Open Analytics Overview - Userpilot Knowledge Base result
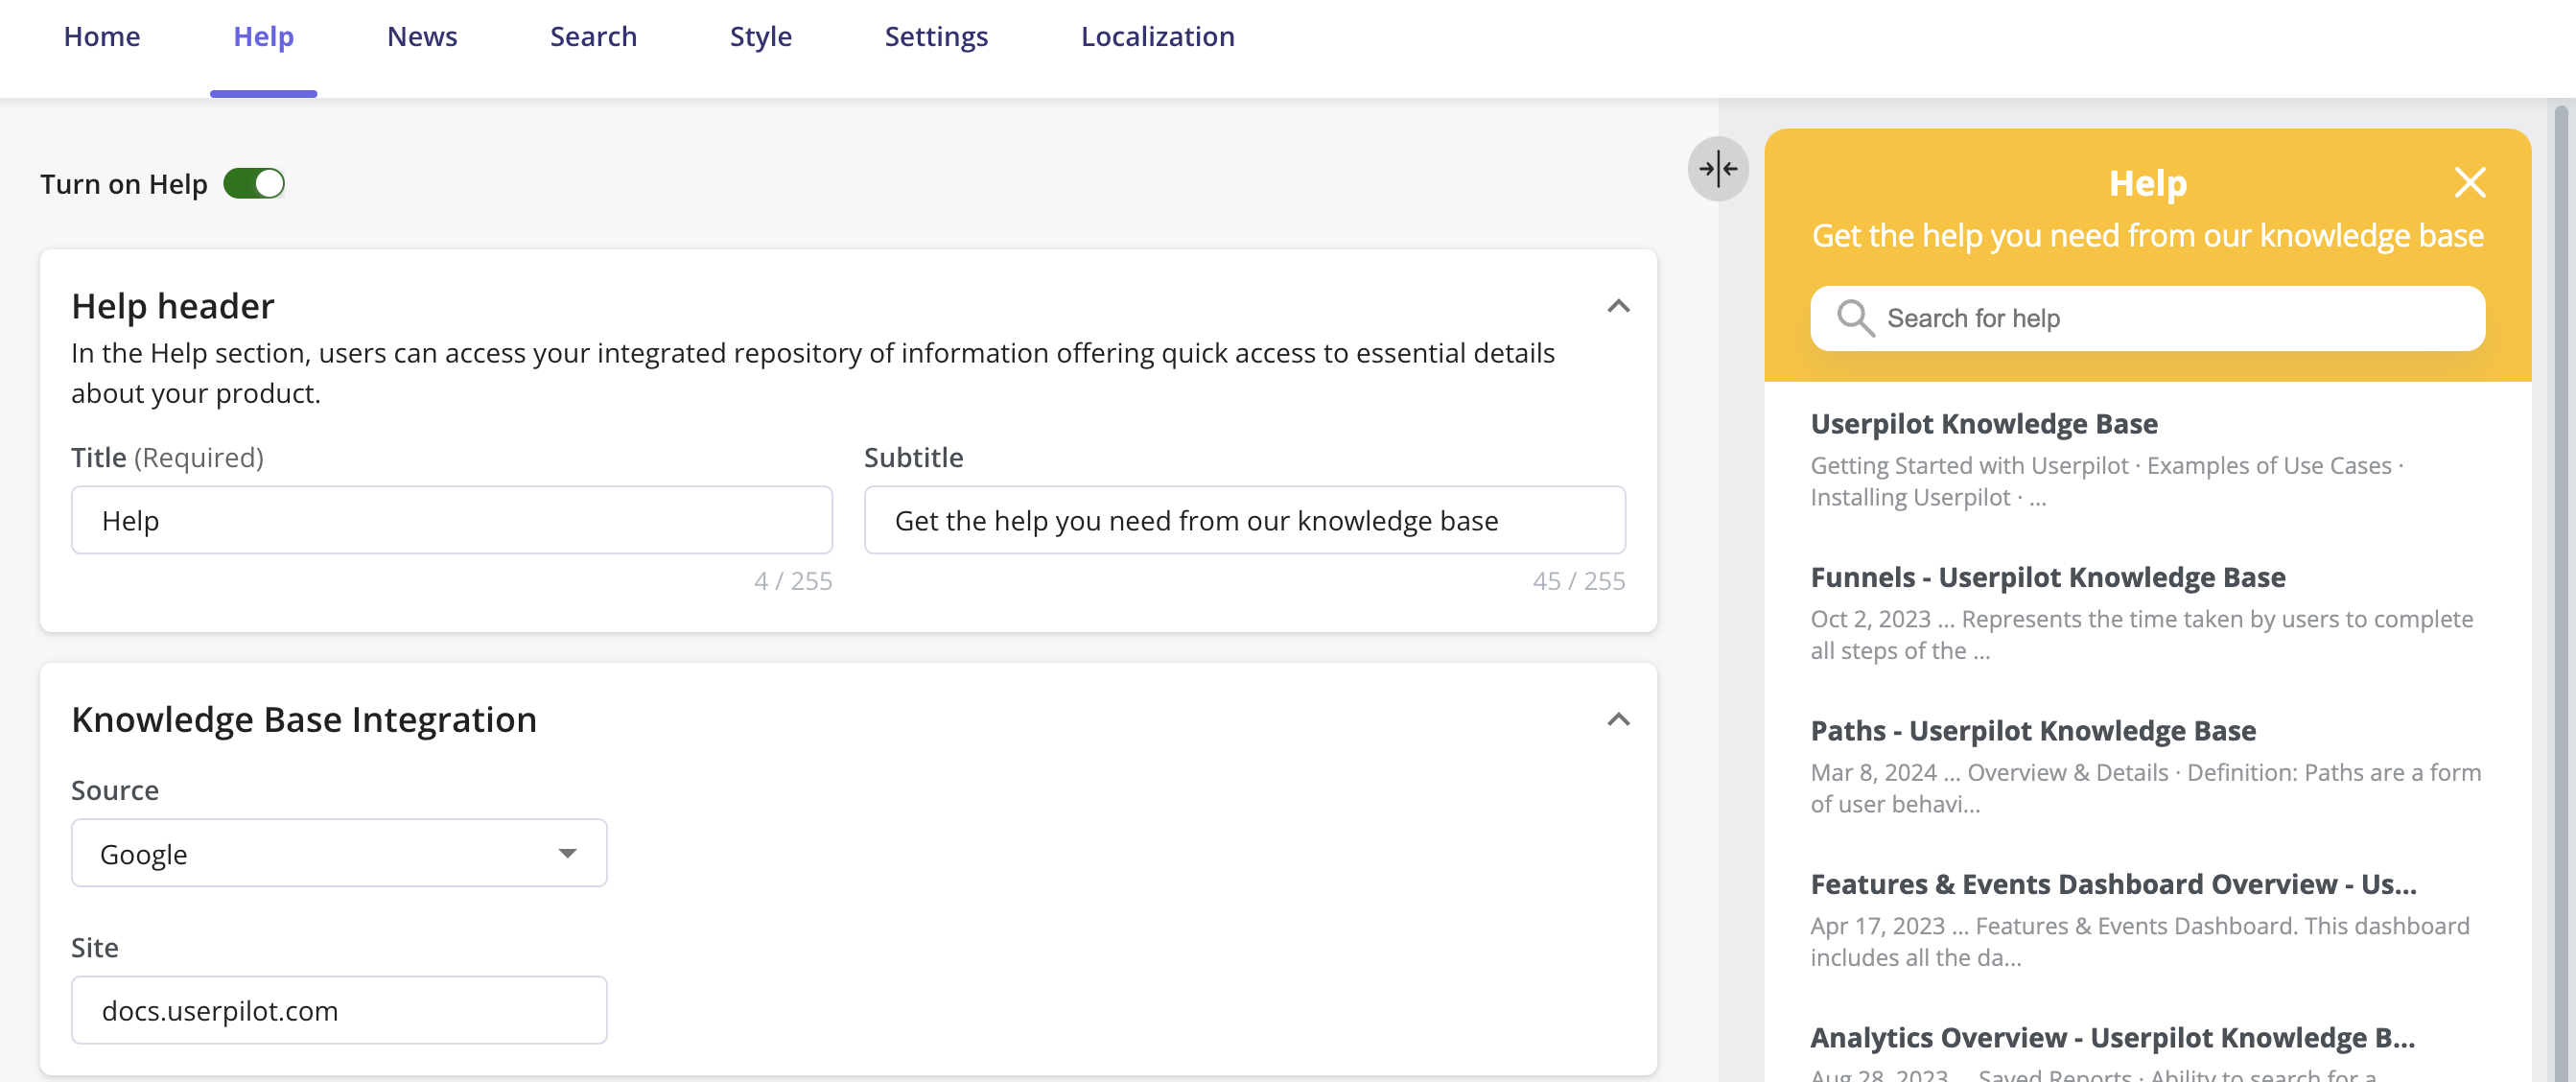Image resolution: width=2576 pixels, height=1082 pixels. point(2112,1038)
